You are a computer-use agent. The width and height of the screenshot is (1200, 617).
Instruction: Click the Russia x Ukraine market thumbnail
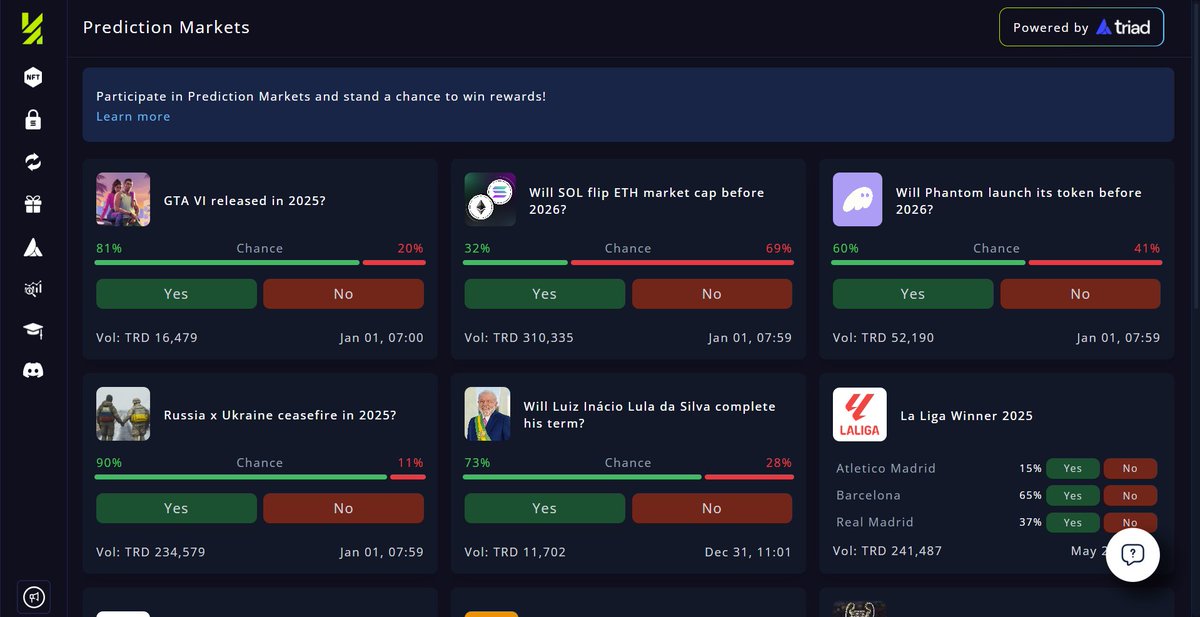[123, 414]
